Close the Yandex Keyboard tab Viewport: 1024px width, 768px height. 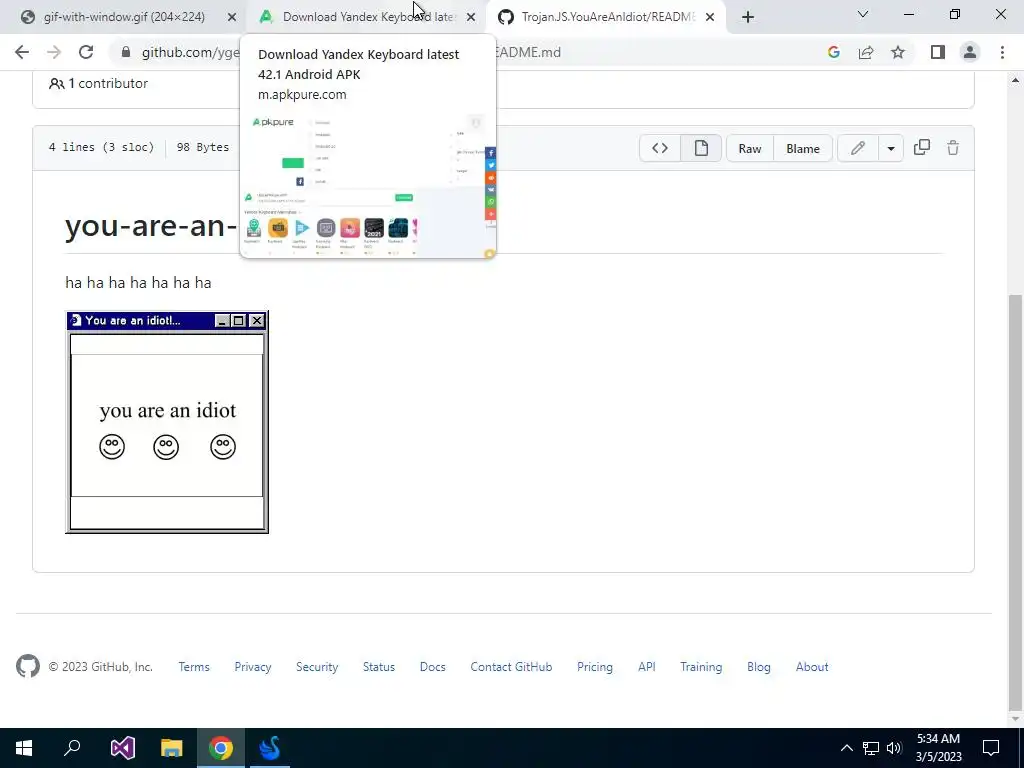[x=471, y=17]
